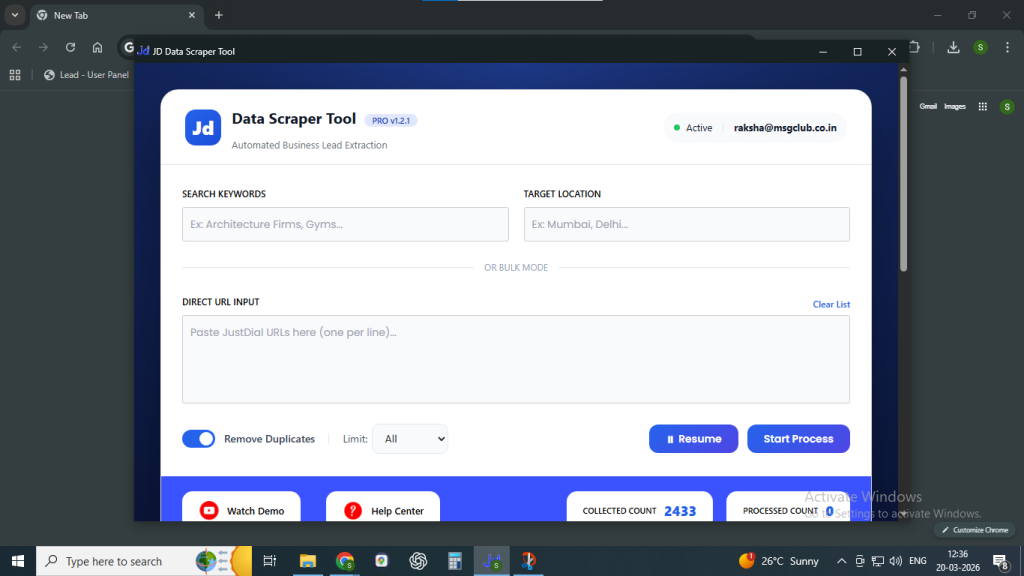1024x576 pixels.
Task: Click the Help Center question mark icon
Action: (x=353, y=510)
